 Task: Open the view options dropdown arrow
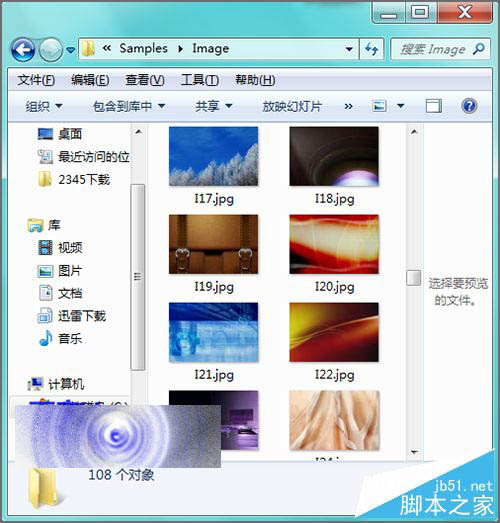click(x=401, y=106)
